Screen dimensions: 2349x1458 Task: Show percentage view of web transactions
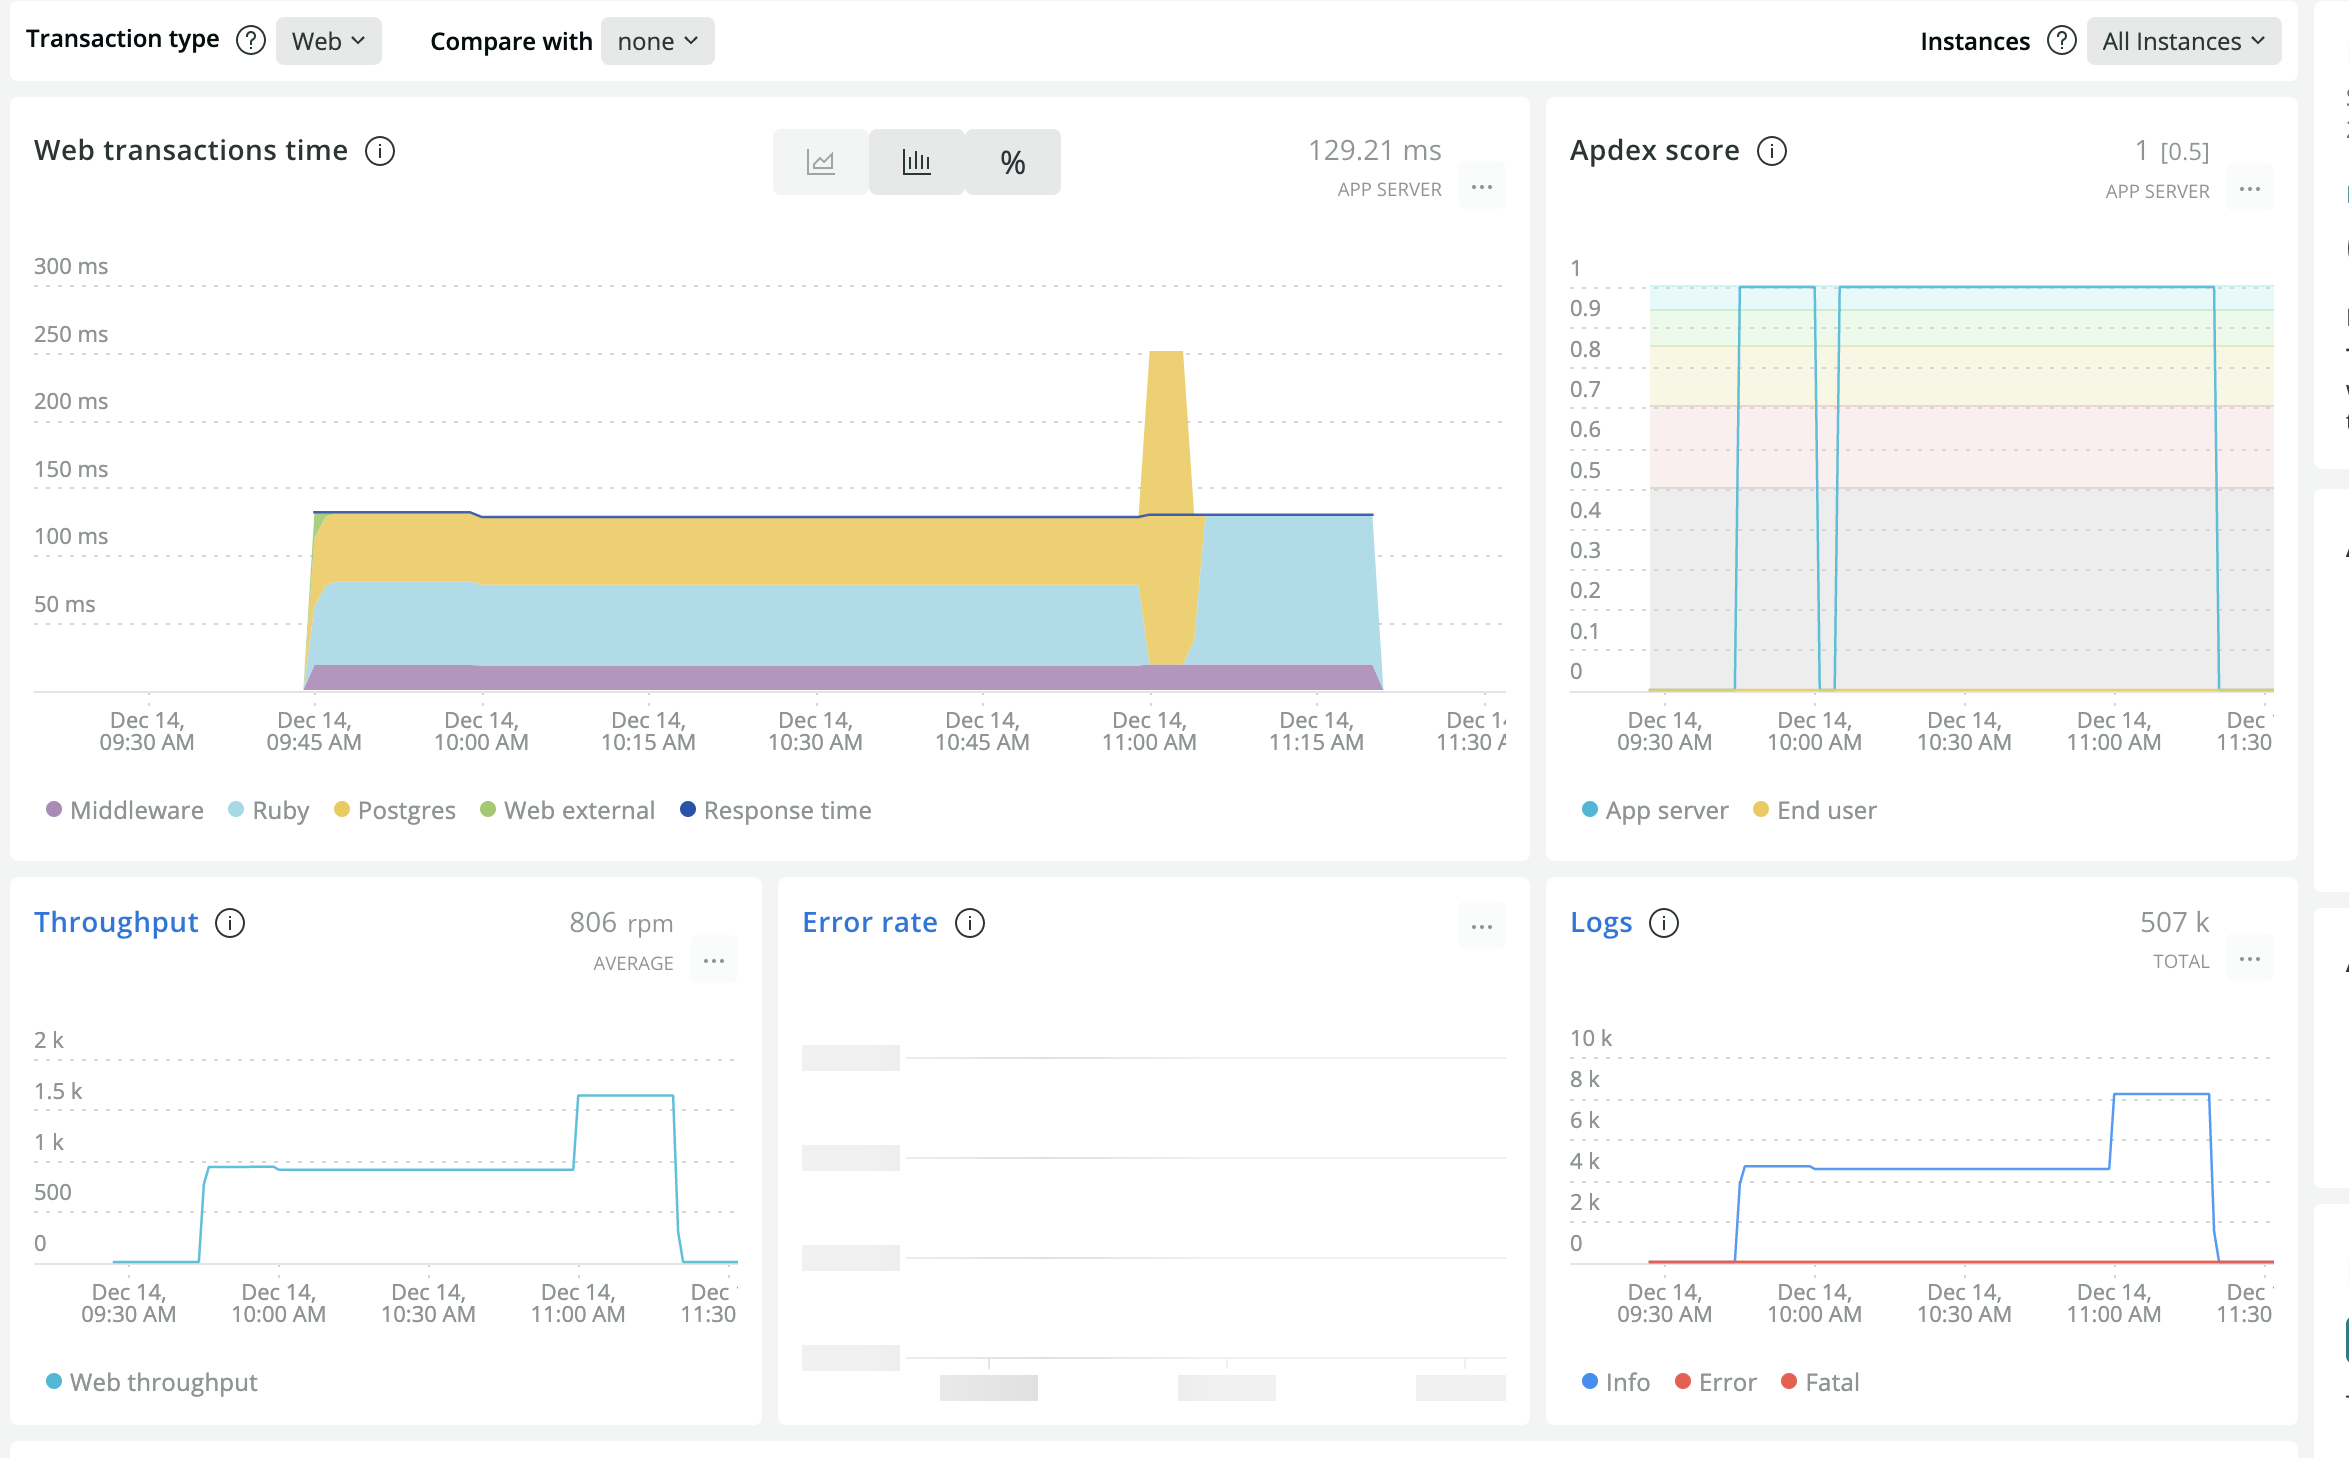1012,162
